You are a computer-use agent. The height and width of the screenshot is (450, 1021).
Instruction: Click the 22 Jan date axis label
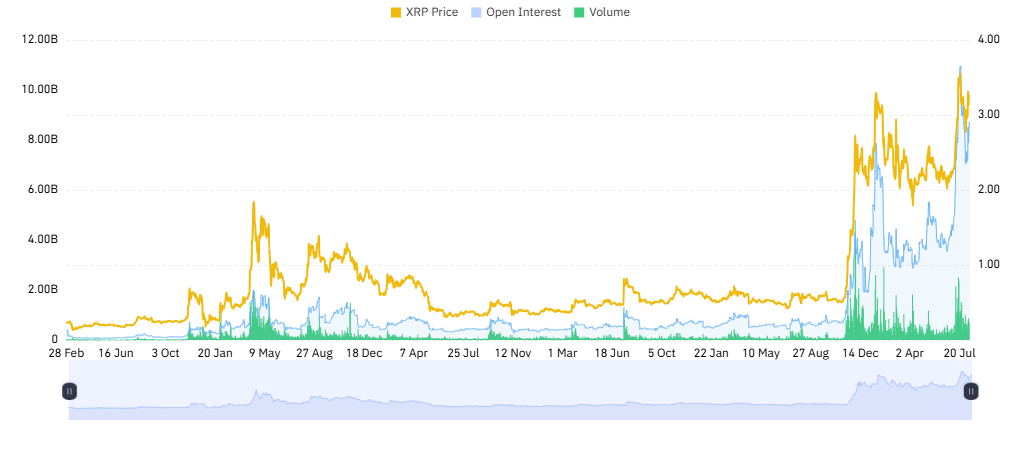click(710, 353)
